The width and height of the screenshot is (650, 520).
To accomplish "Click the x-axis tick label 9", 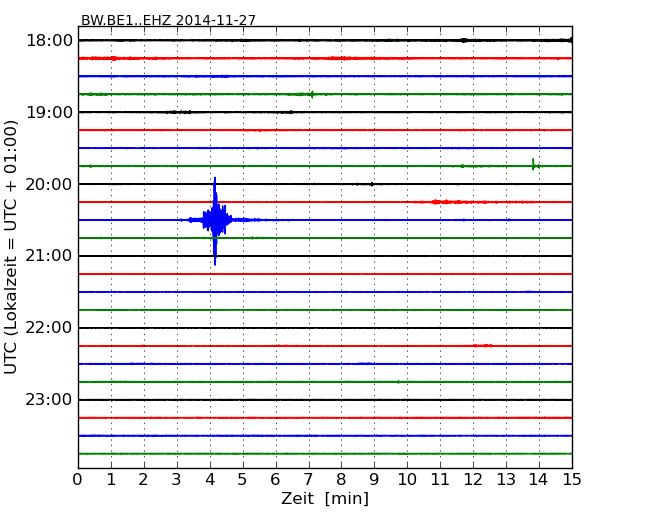I will pyautogui.click(x=374, y=480).
